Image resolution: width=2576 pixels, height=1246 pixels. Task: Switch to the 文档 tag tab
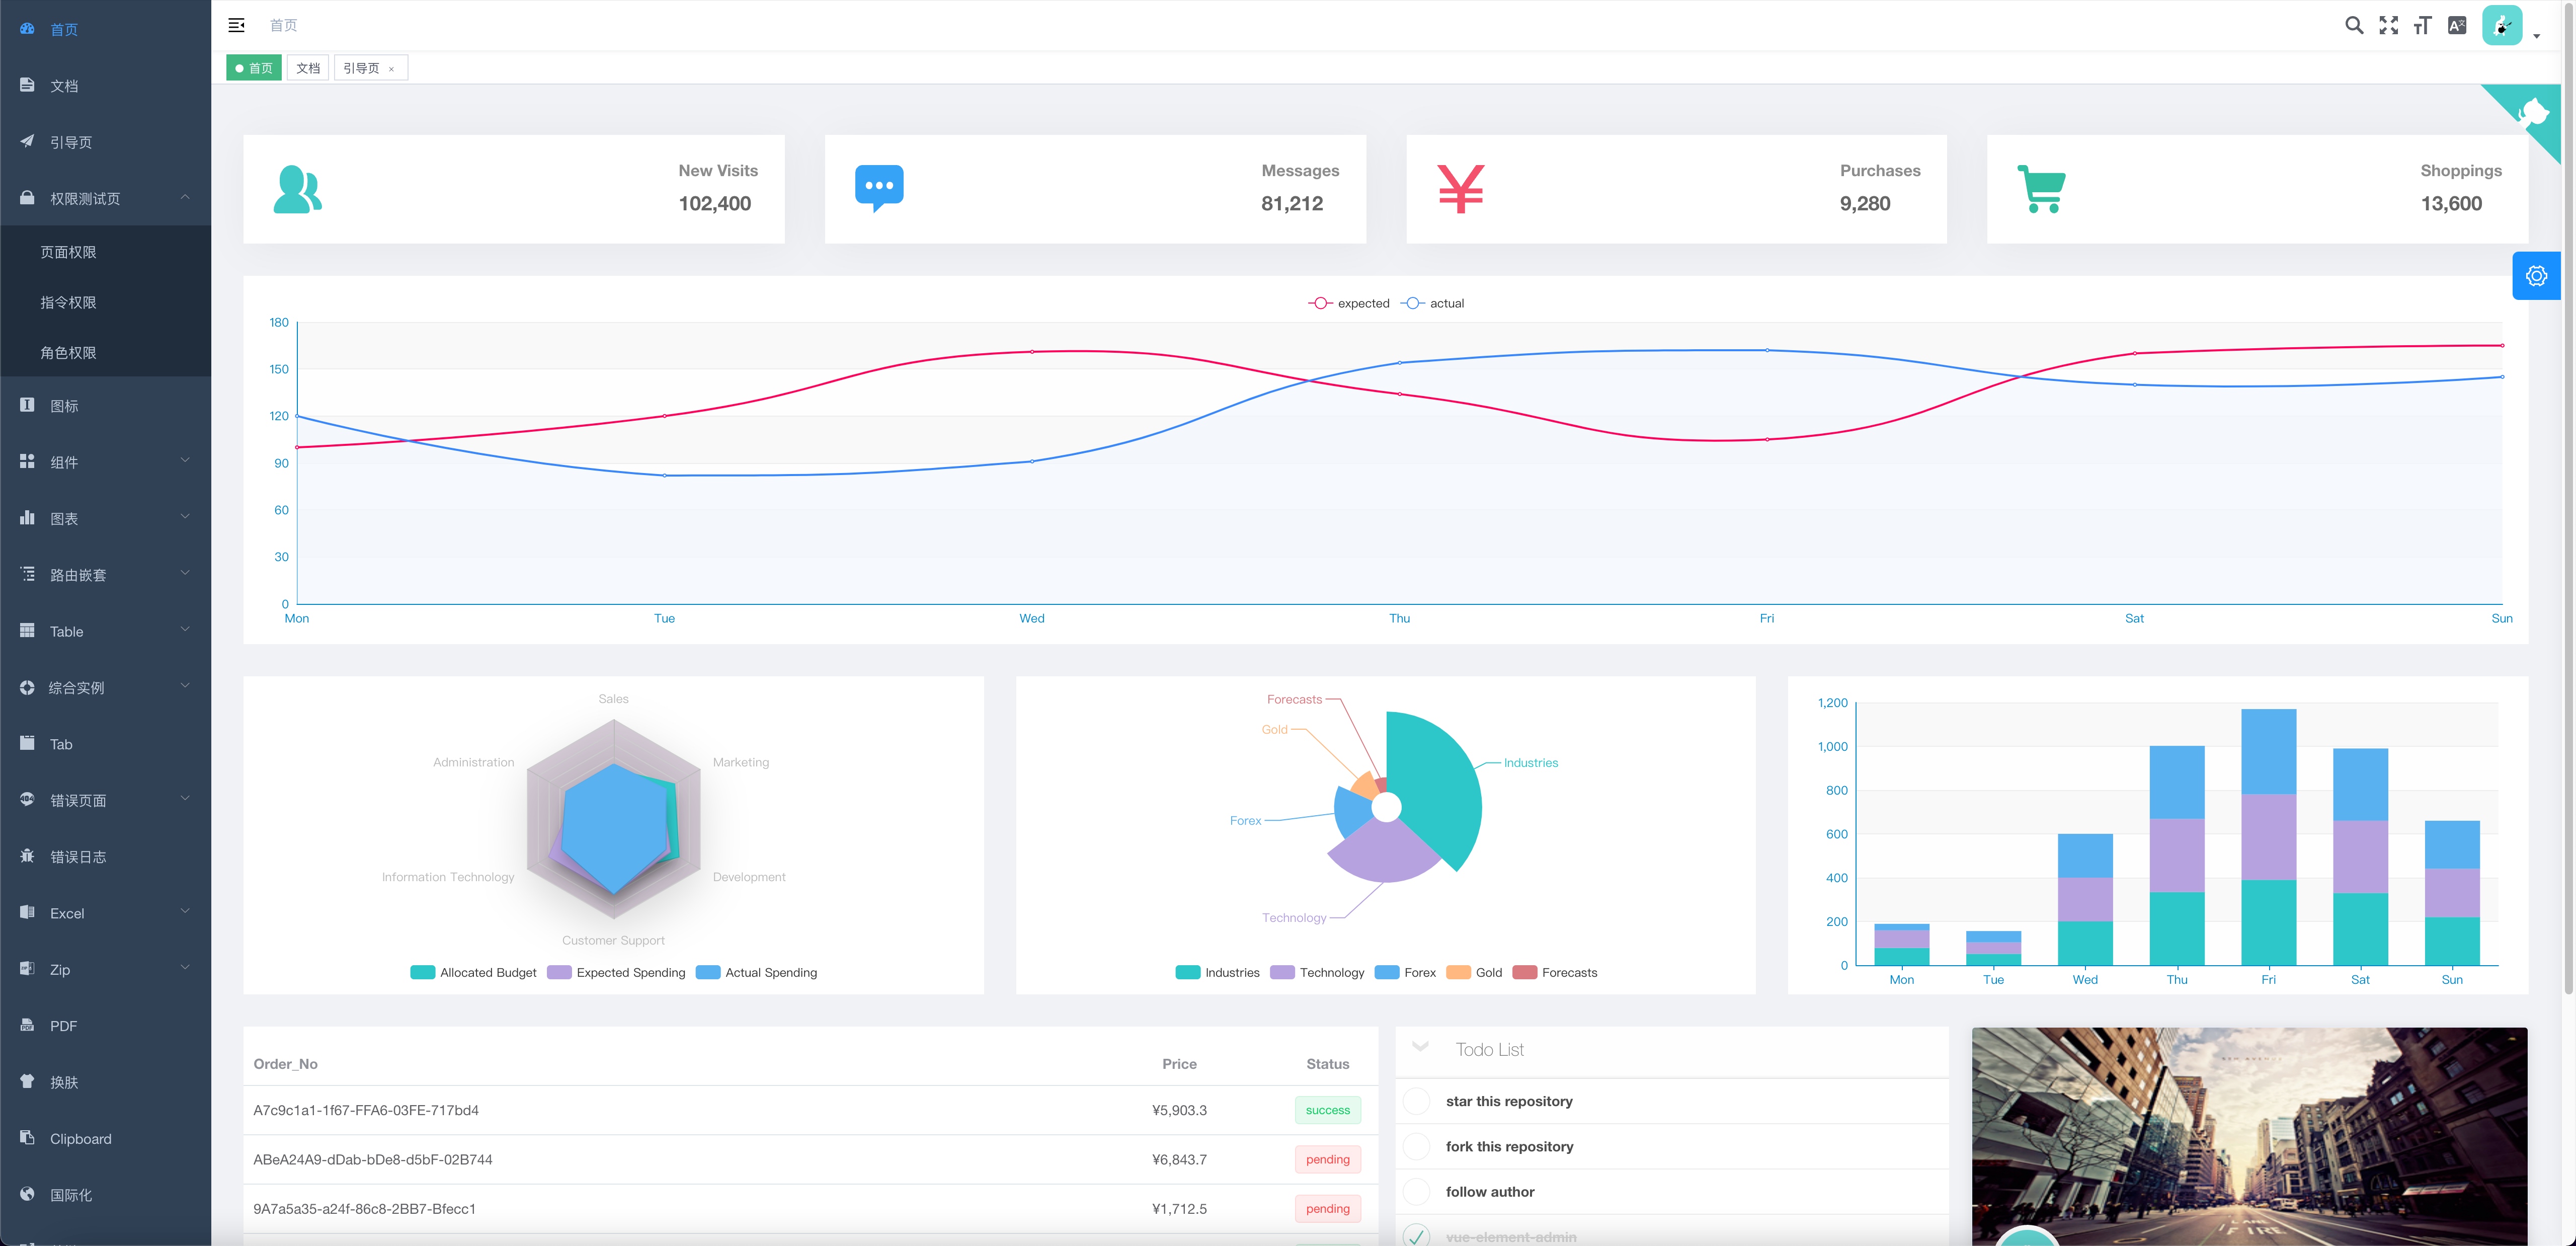[x=308, y=68]
